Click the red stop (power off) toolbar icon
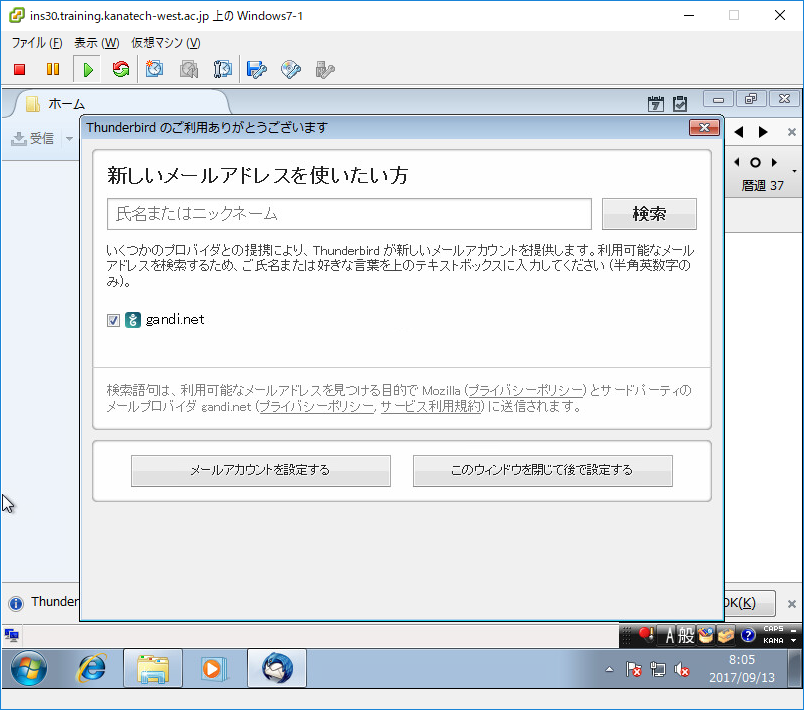The width and height of the screenshot is (807, 712). pos(20,70)
